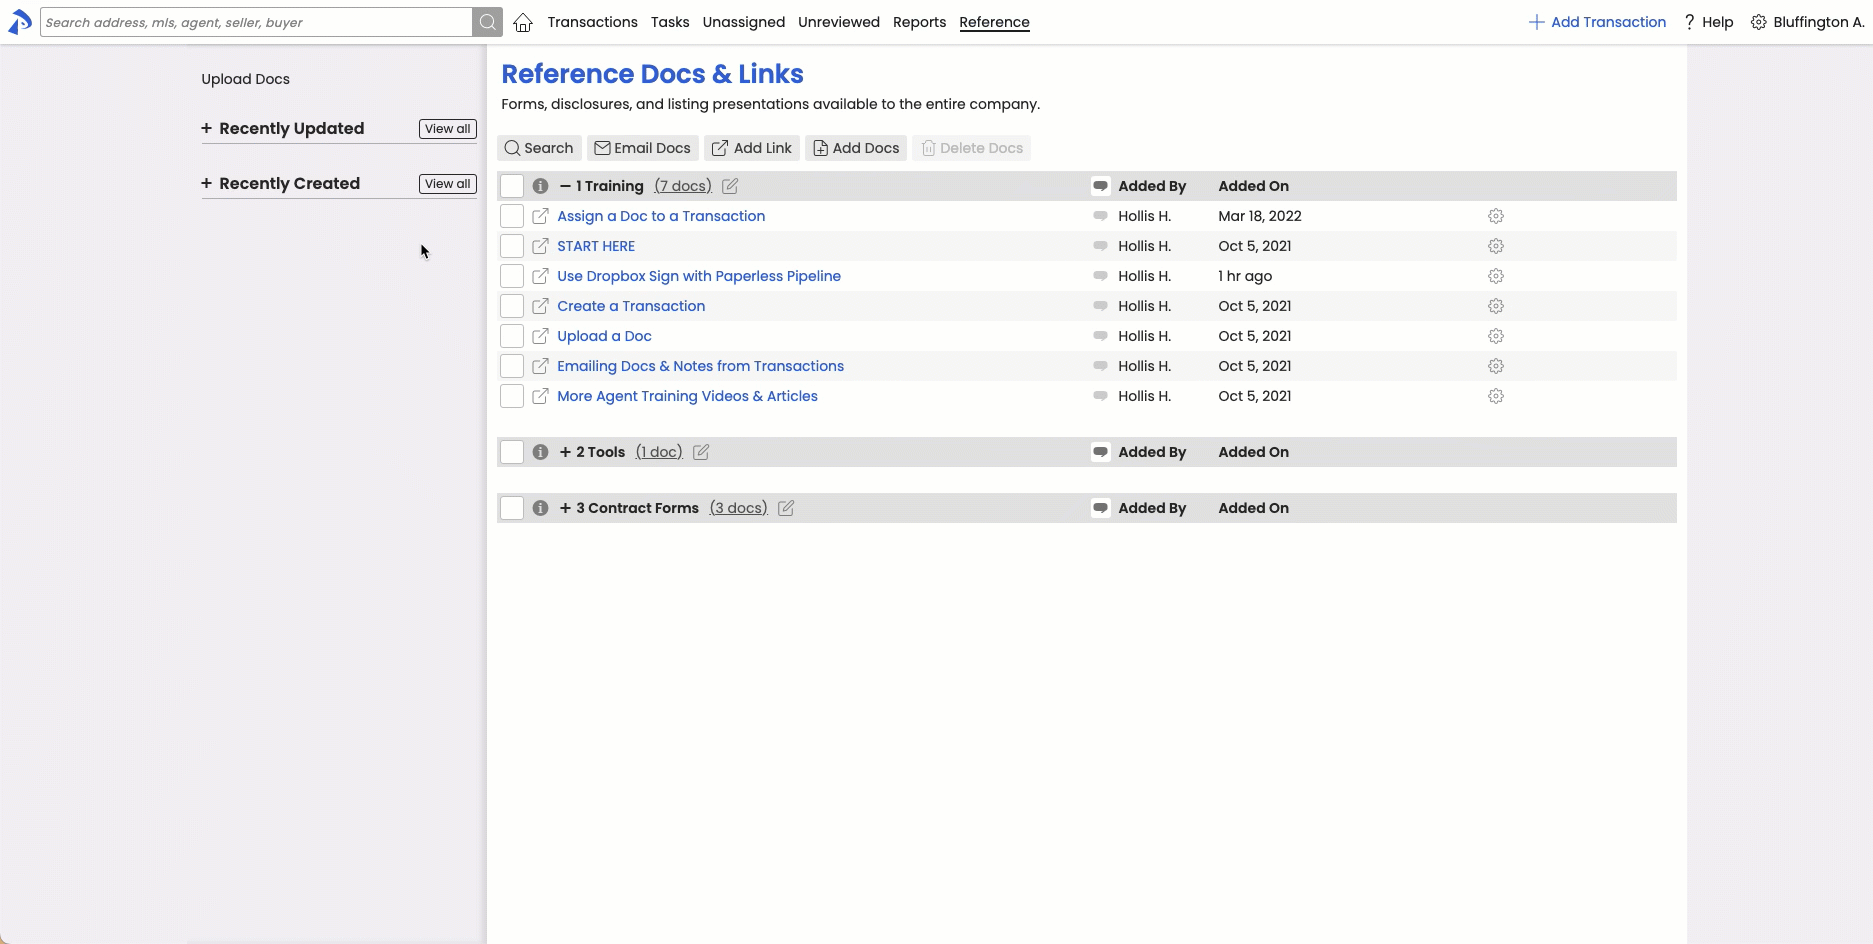Expand the 3 Contract Forms group
1873x944 pixels.
(x=565, y=508)
